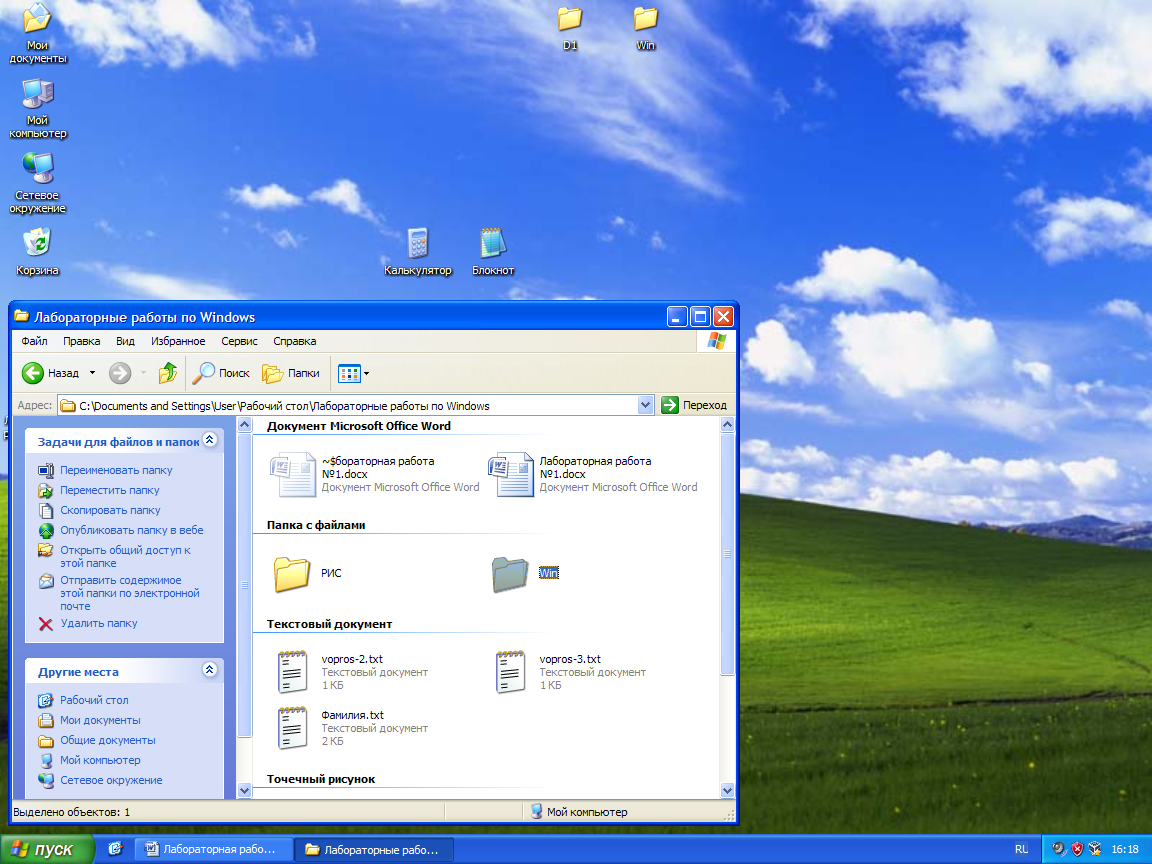The image size is (1152, 864).
Task: Select the highlighted Win folder in Explorer
Action: (x=525, y=573)
